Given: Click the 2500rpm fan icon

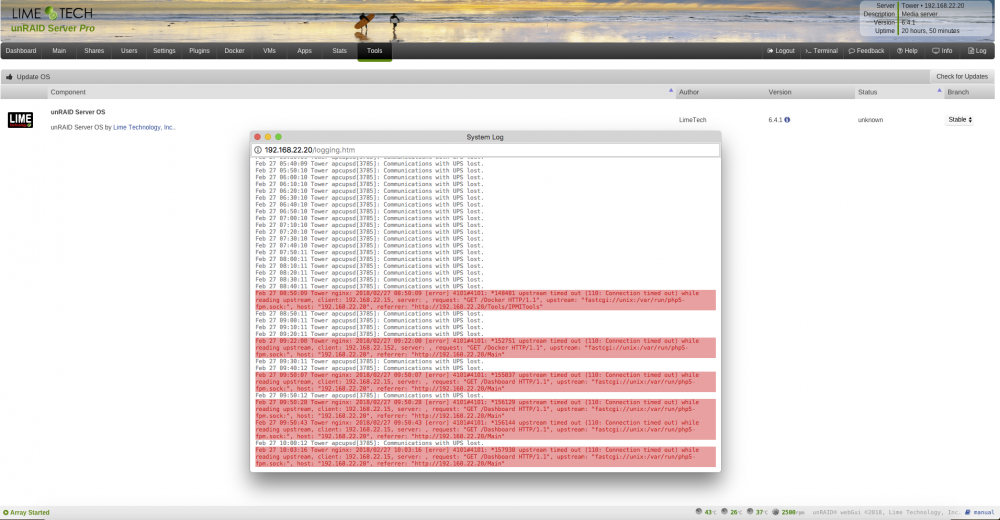Looking at the screenshot, I should pos(776,512).
